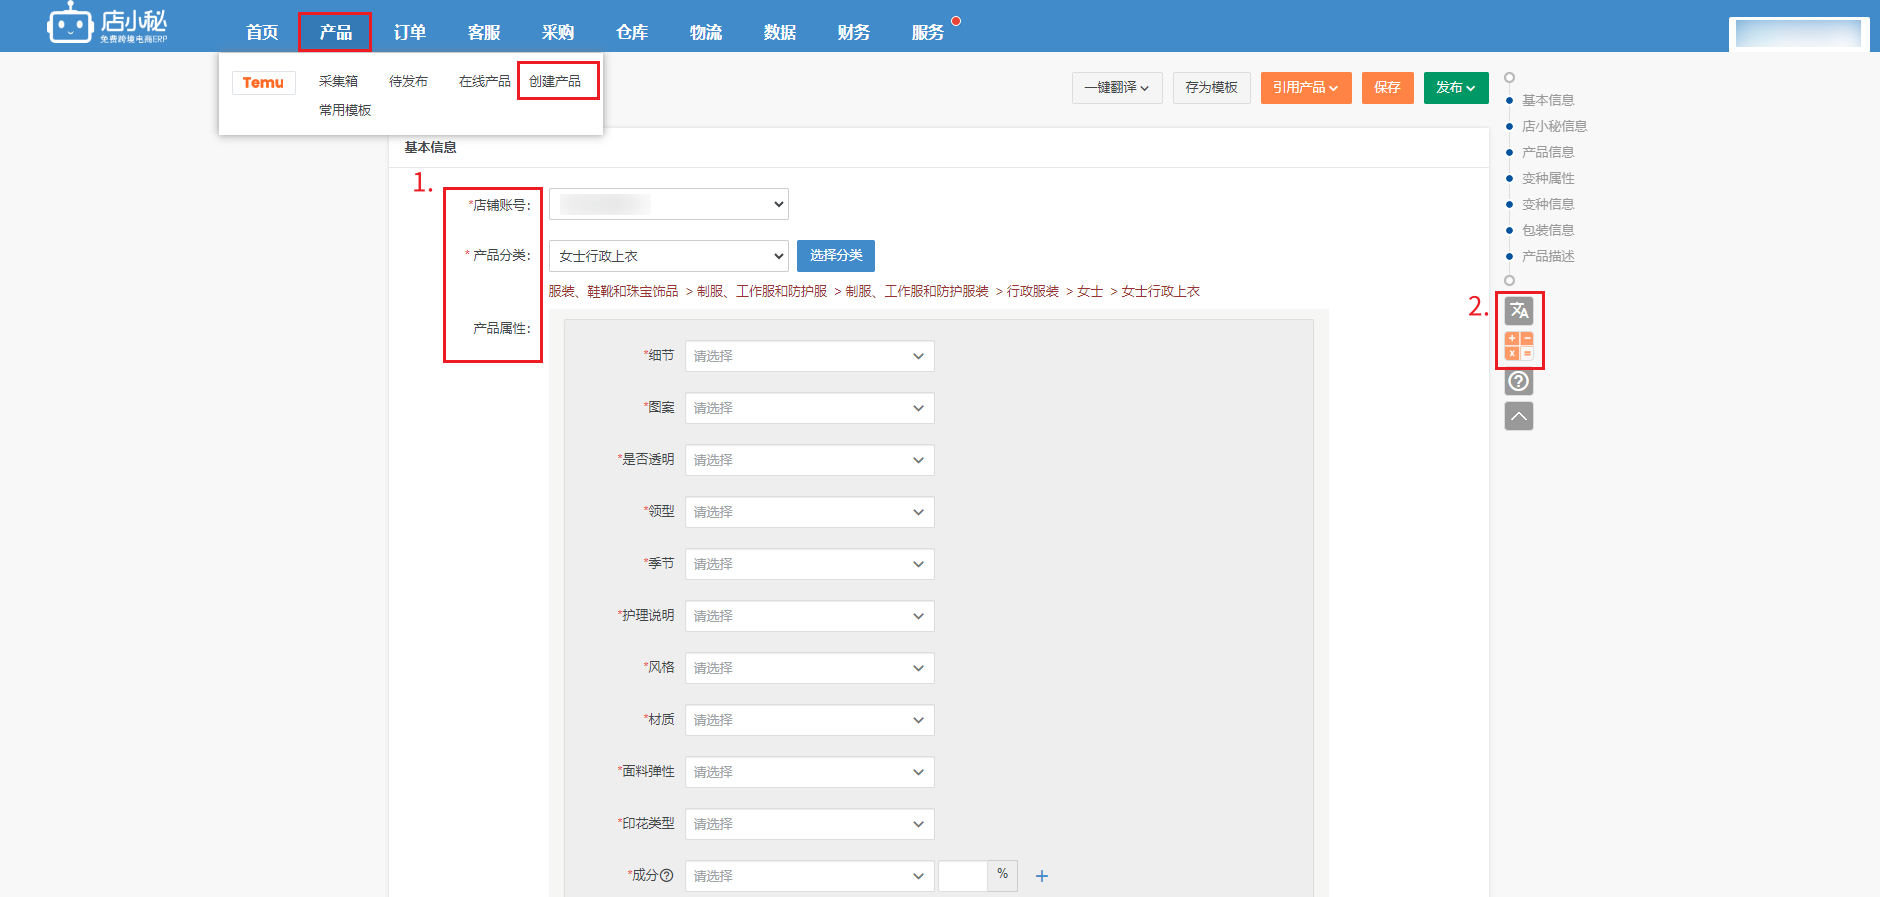Choose 创建产品 in product submenu
Viewport: 1880px width, 897px height.
point(555,81)
